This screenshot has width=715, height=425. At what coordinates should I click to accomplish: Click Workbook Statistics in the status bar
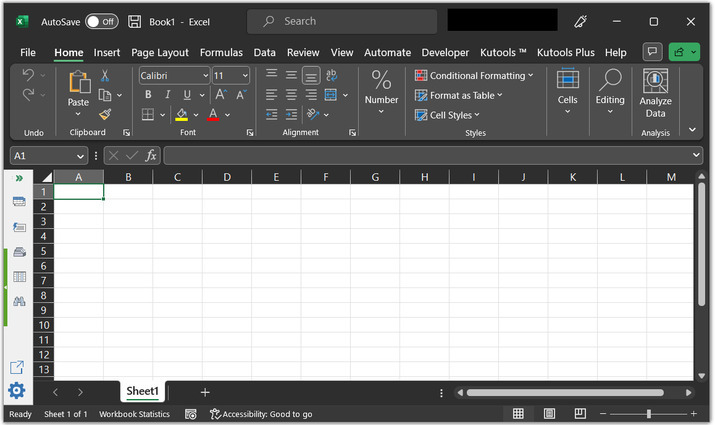pyautogui.click(x=134, y=414)
